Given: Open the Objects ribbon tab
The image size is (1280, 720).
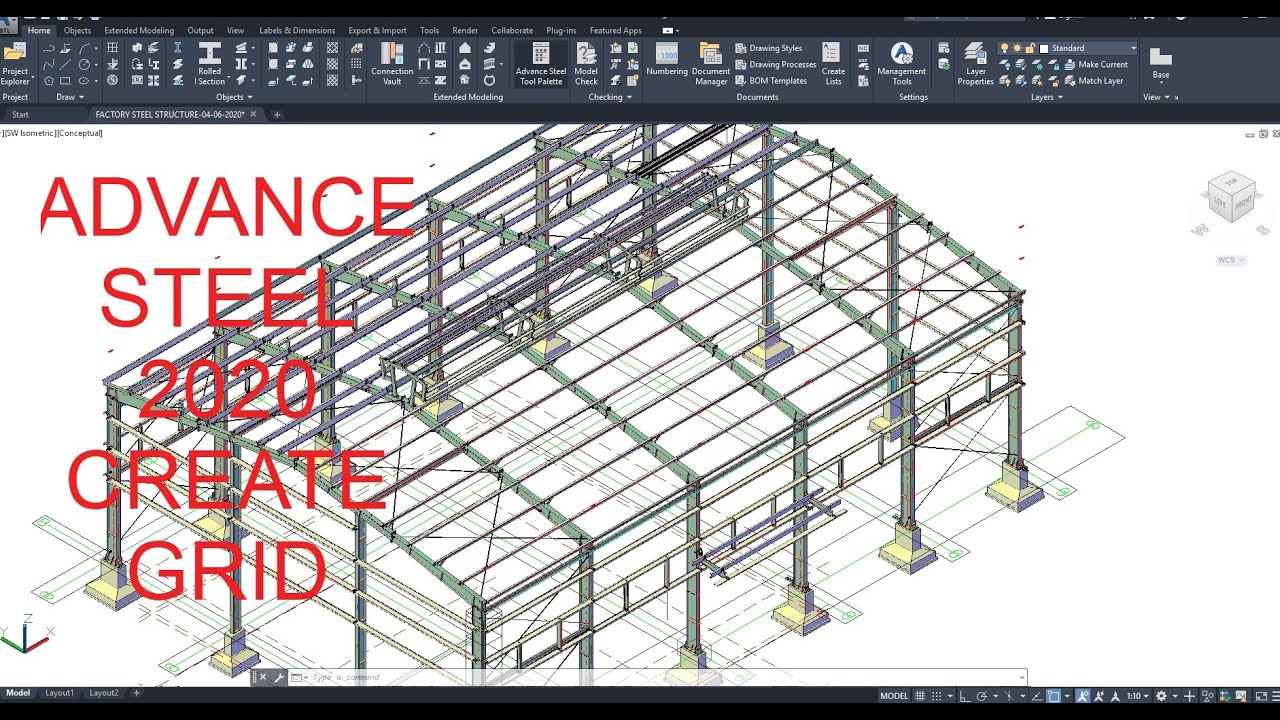Looking at the screenshot, I should (x=77, y=30).
